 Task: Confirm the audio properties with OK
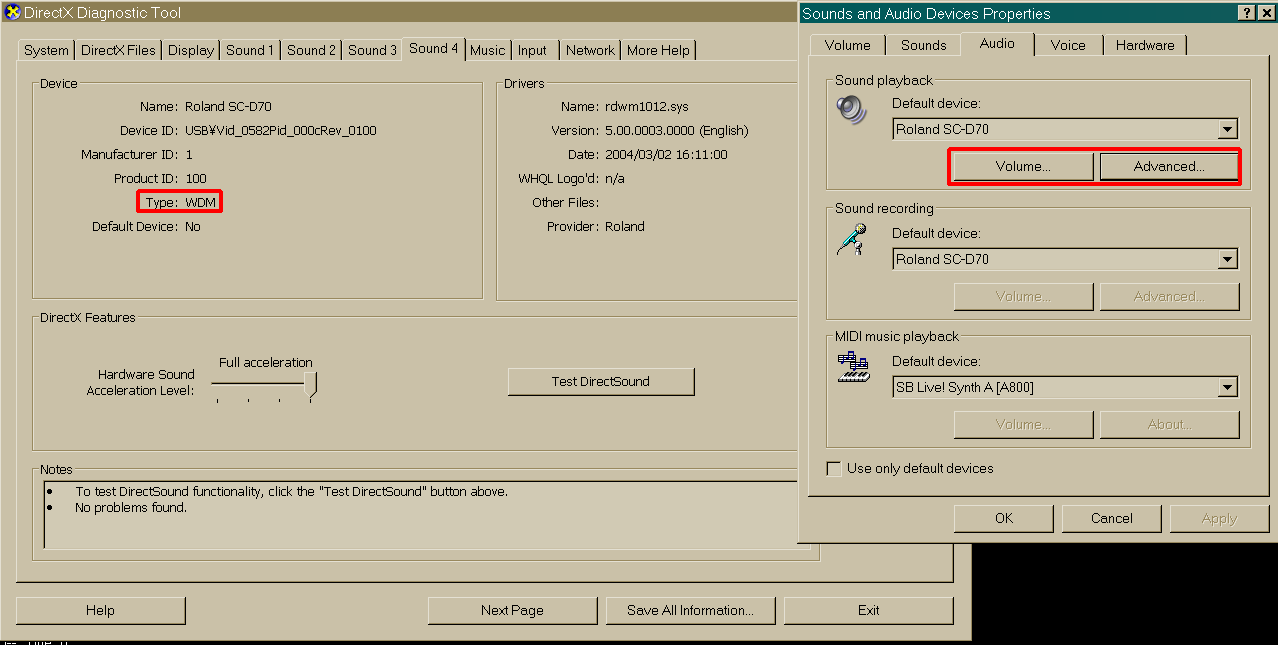(1004, 518)
